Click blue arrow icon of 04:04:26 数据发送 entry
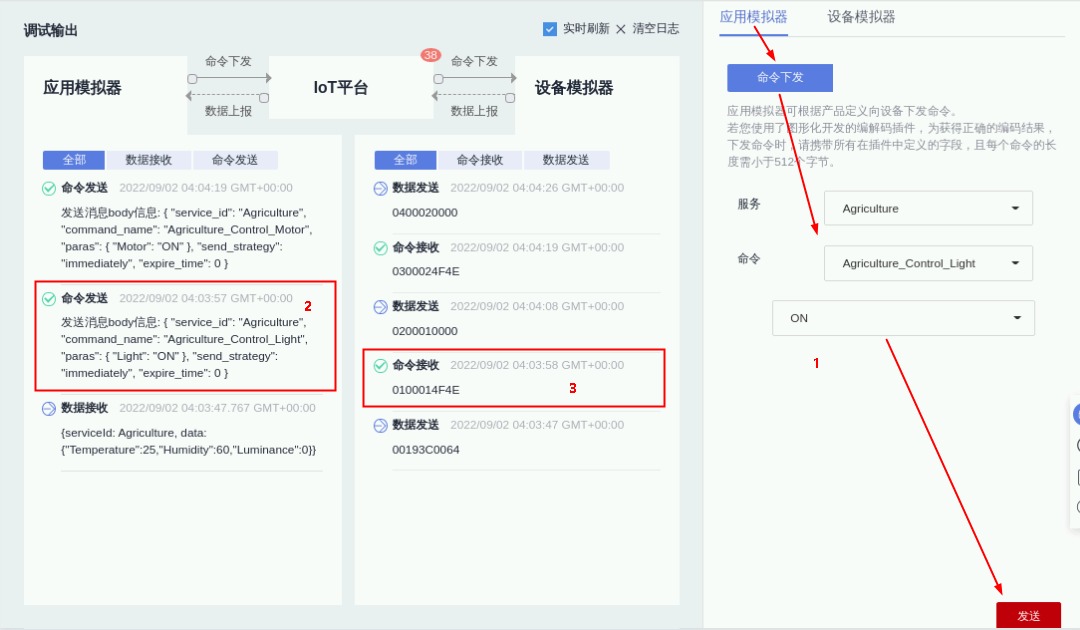The width and height of the screenshot is (1080, 630). (380, 188)
